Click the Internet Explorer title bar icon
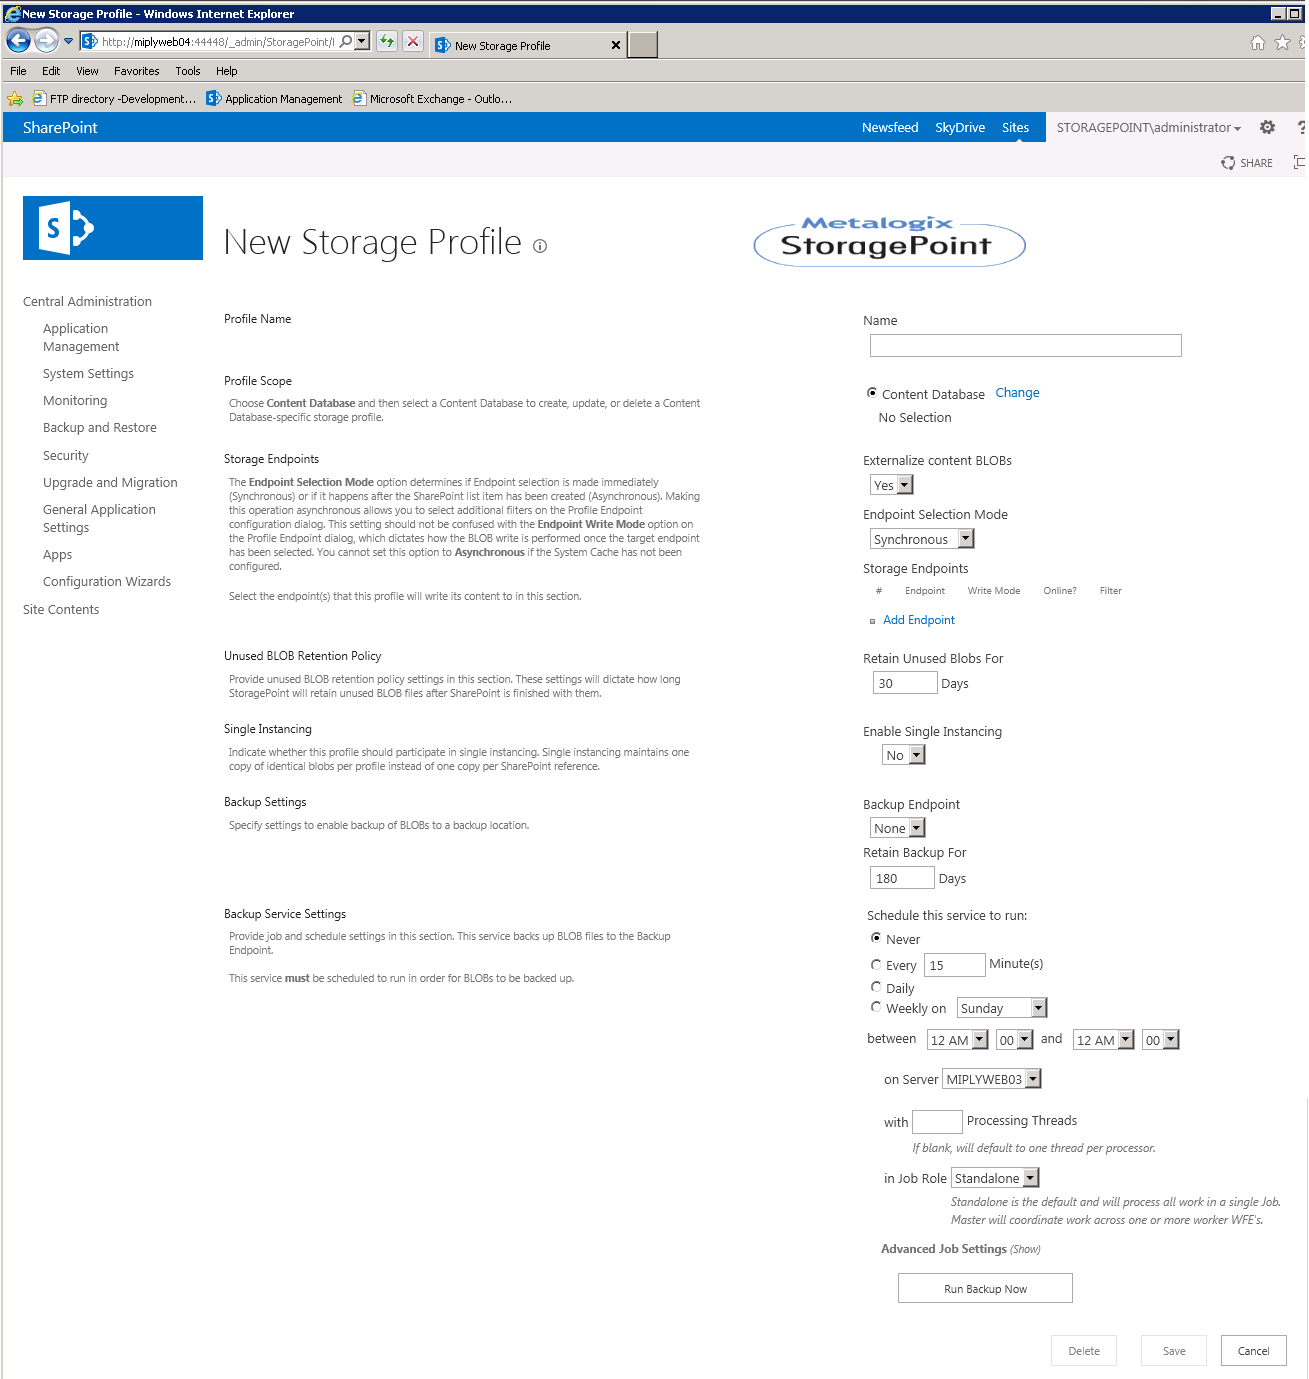The height and width of the screenshot is (1379, 1309). pyautogui.click(x=13, y=14)
